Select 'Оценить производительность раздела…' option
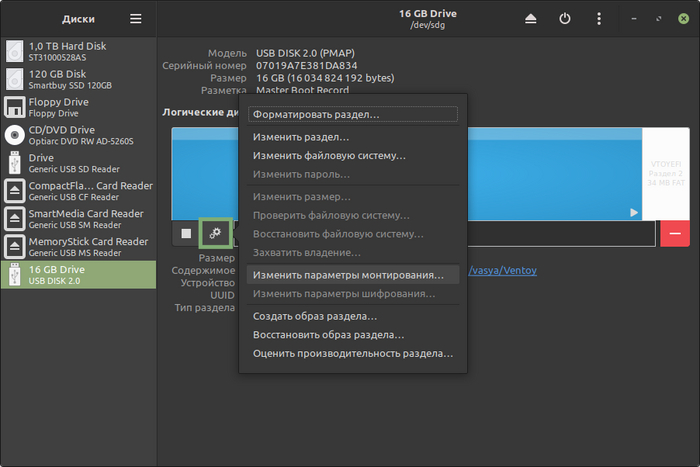Viewport: 700px width, 467px height. pyautogui.click(x=352, y=353)
